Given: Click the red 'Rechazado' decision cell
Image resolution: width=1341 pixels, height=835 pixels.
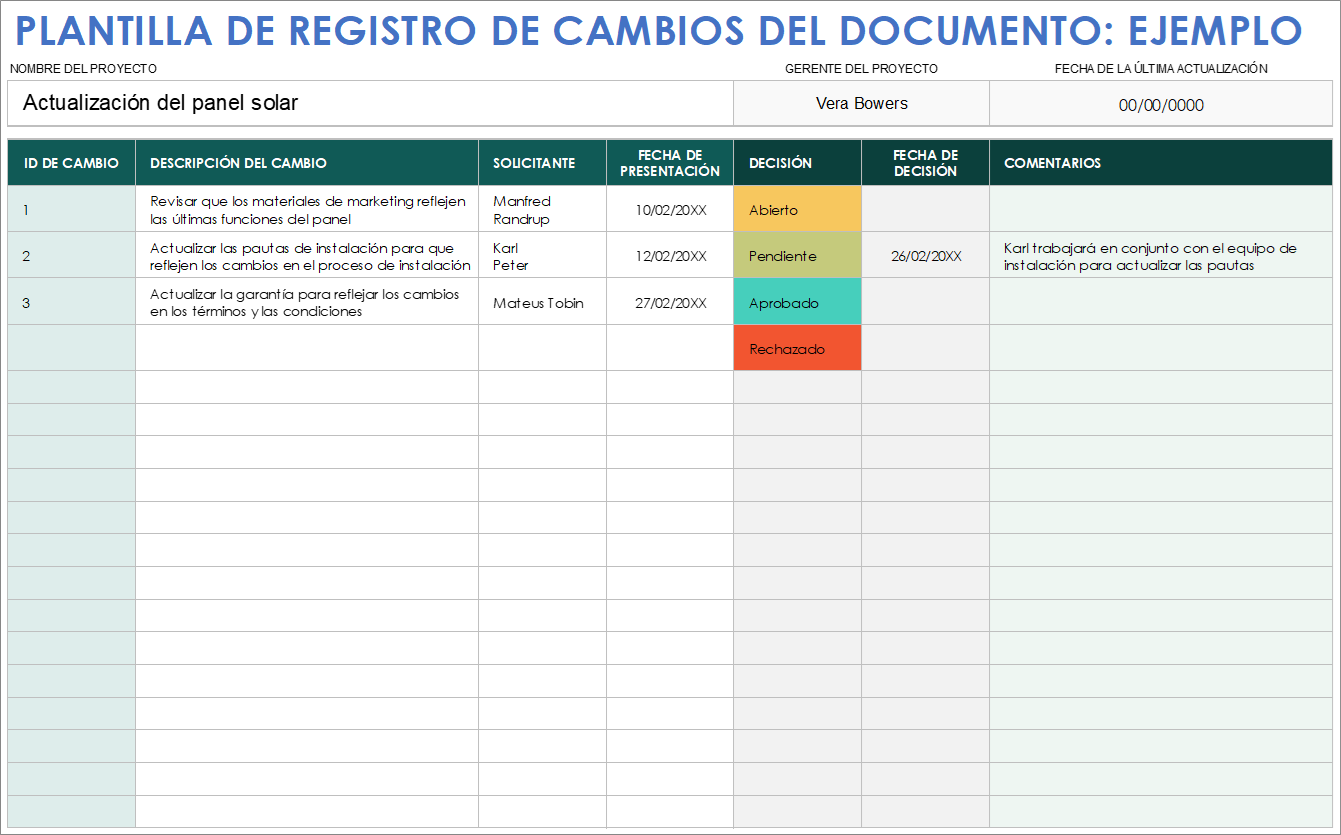Looking at the screenshot, I should (797, 348).
